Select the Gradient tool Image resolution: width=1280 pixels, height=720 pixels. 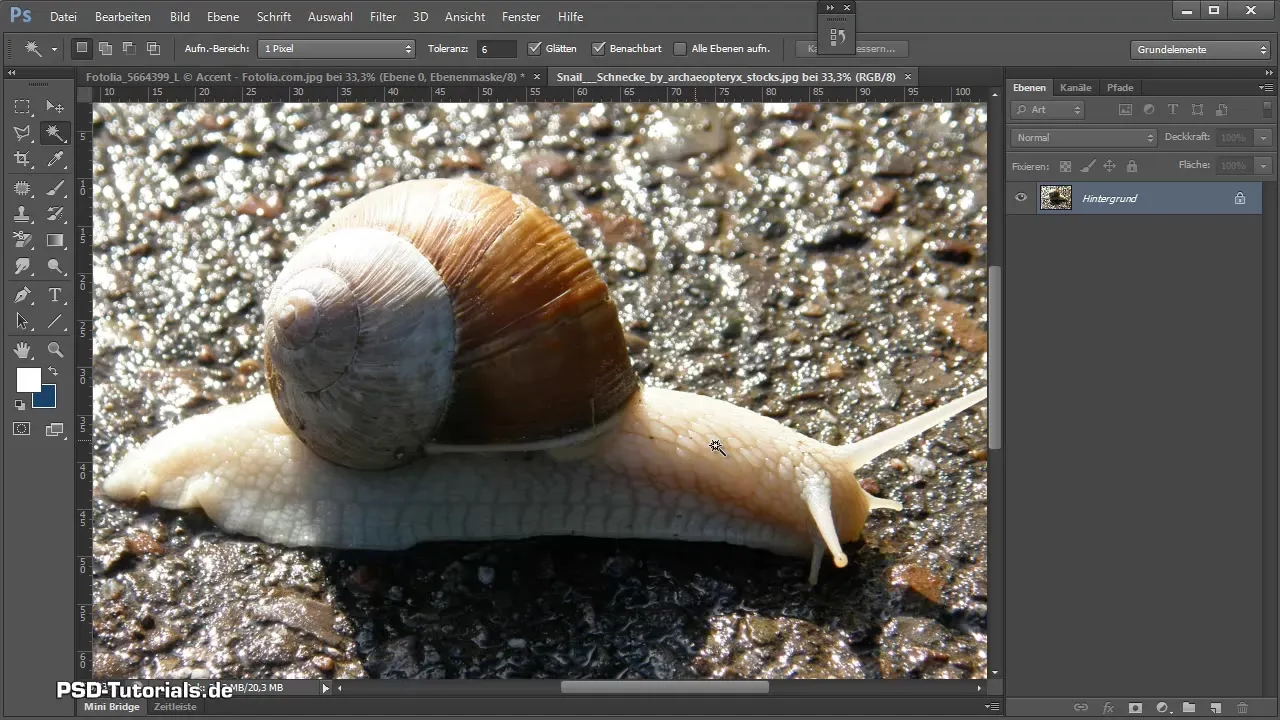pyautogui.click(x=55, y=239)
